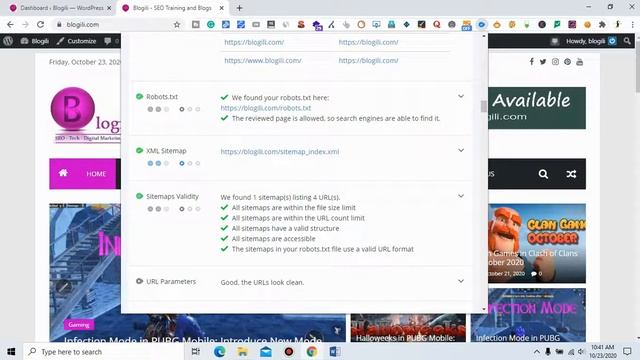
Task: Open the Howdy, blogili account menu
Action: tap(590, 41)
